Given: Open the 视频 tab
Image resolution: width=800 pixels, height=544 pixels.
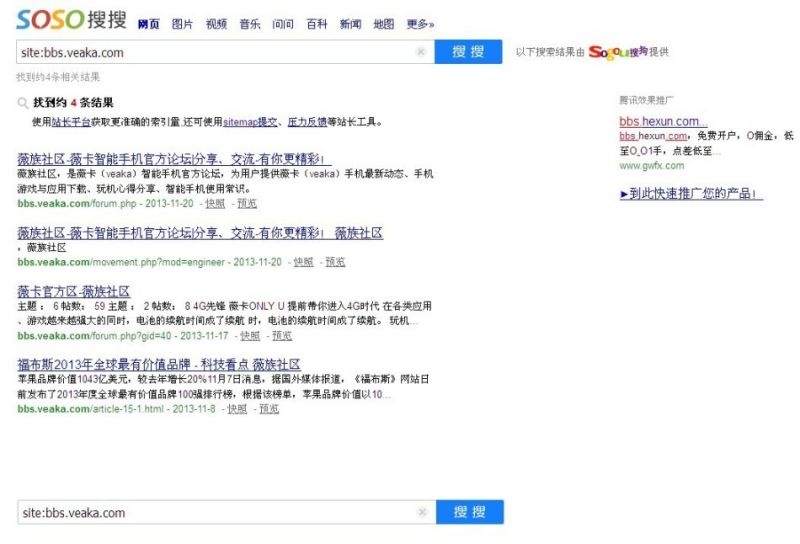Looking at the screenshot, I should pyautogui.click(x=216, y=24).
